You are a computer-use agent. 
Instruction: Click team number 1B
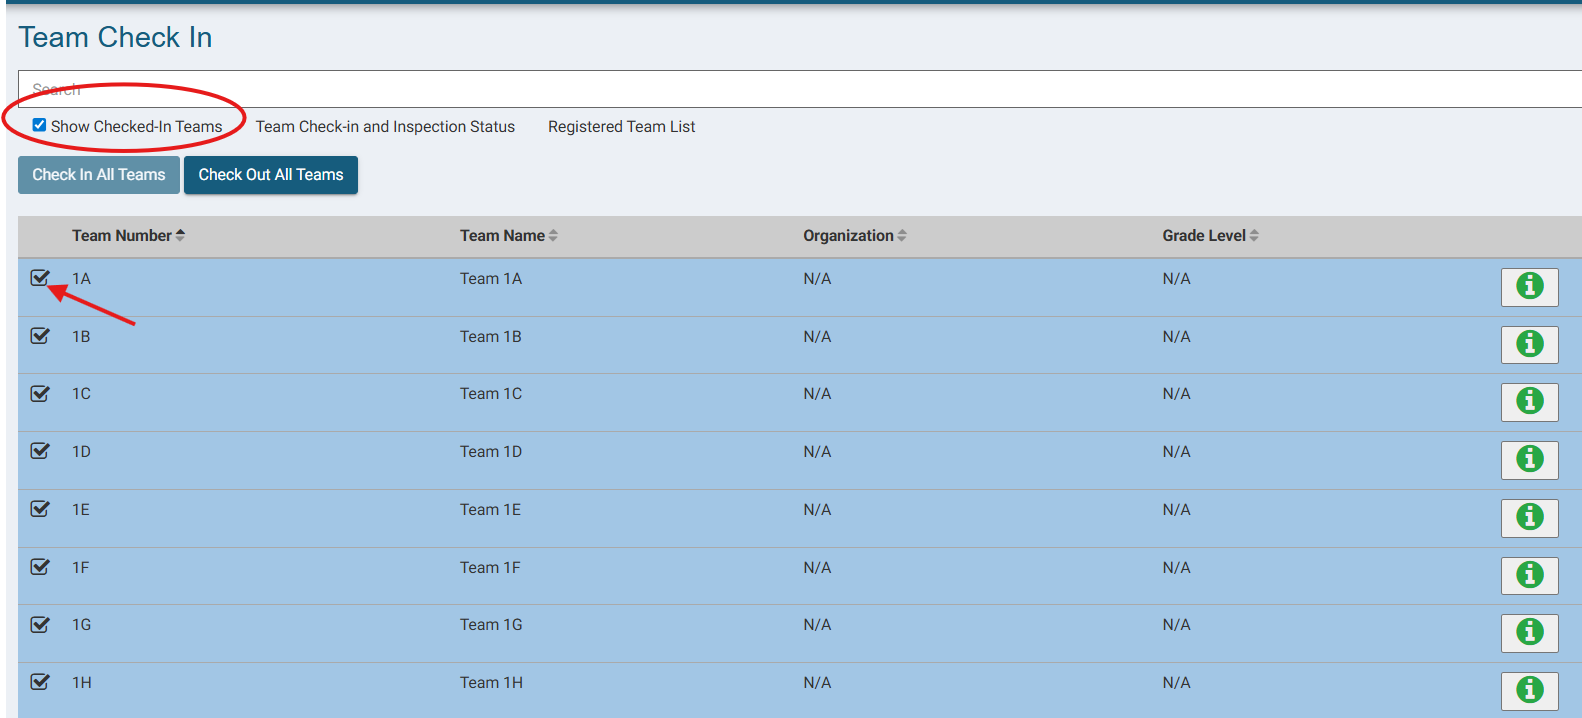[x=81, y=337]
